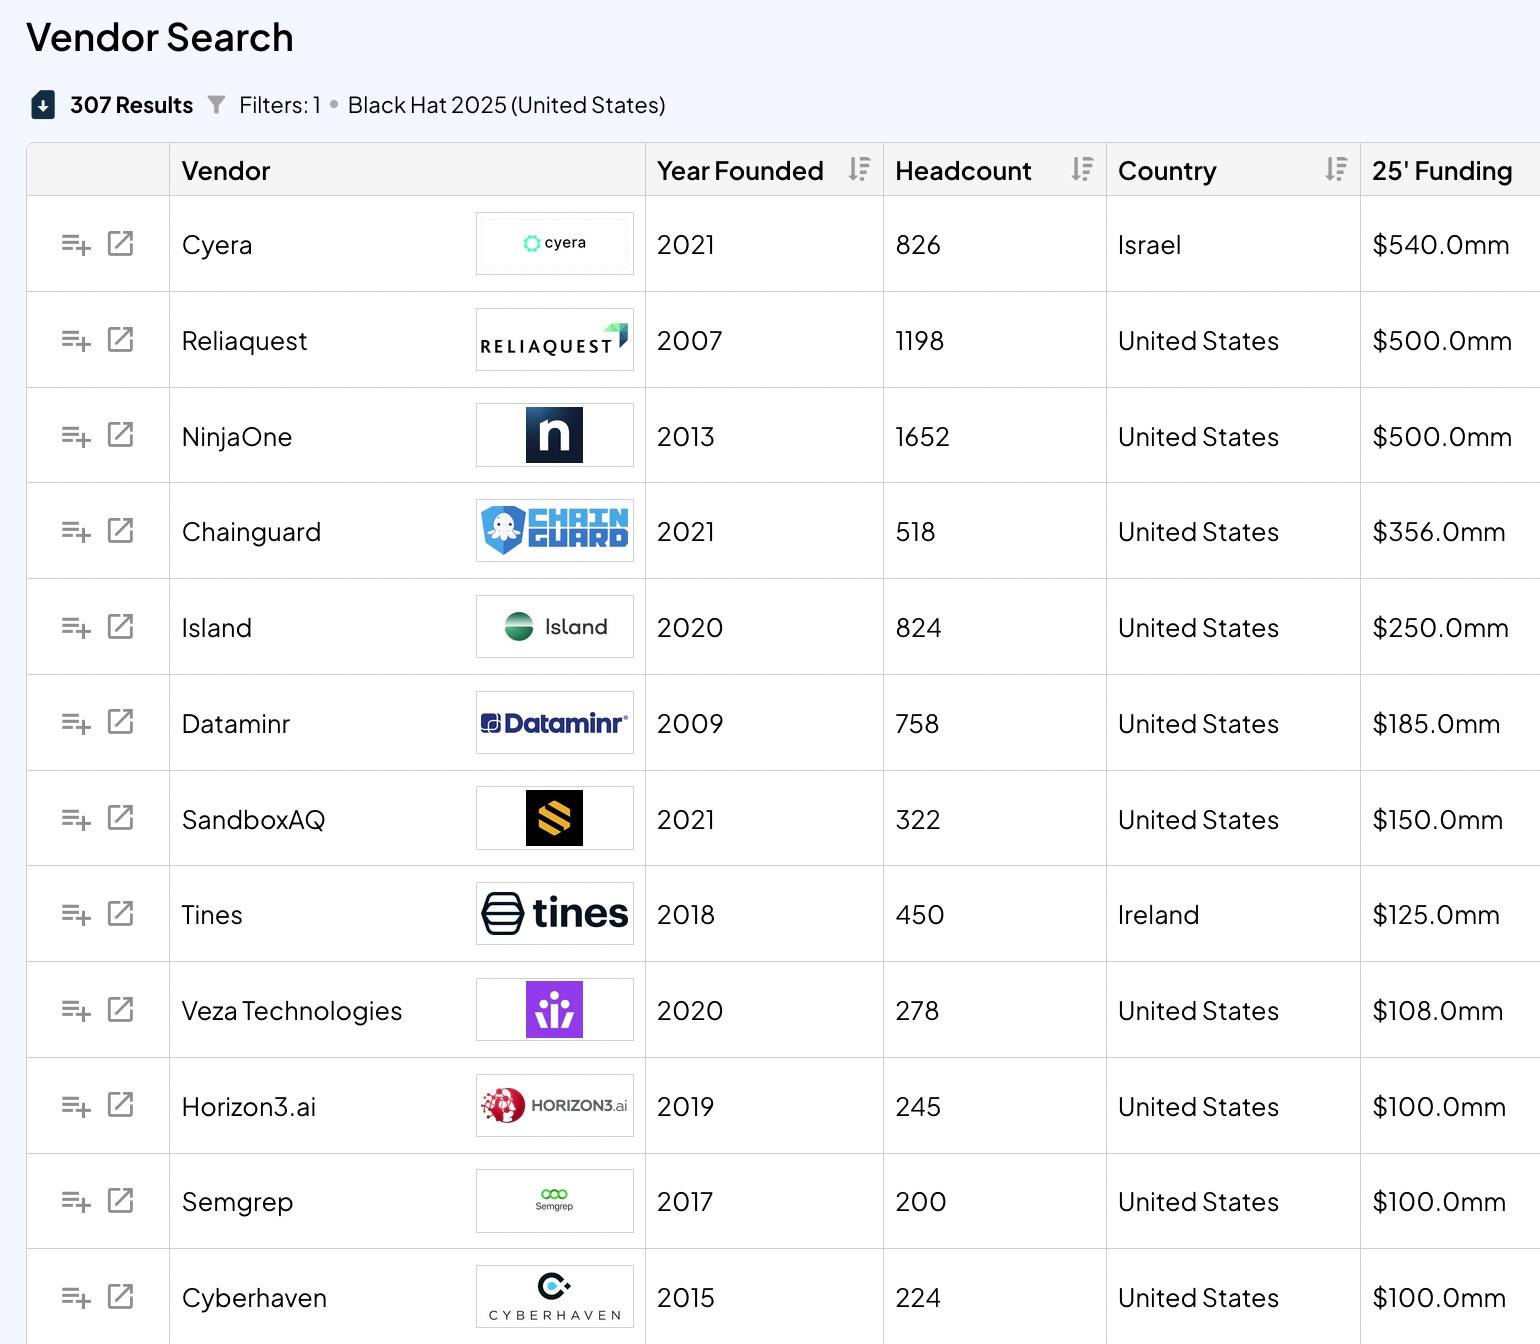Screen dimensions: 1540x1344
Task: Open Semgrep details external icon
Action: coord(120,1201)
